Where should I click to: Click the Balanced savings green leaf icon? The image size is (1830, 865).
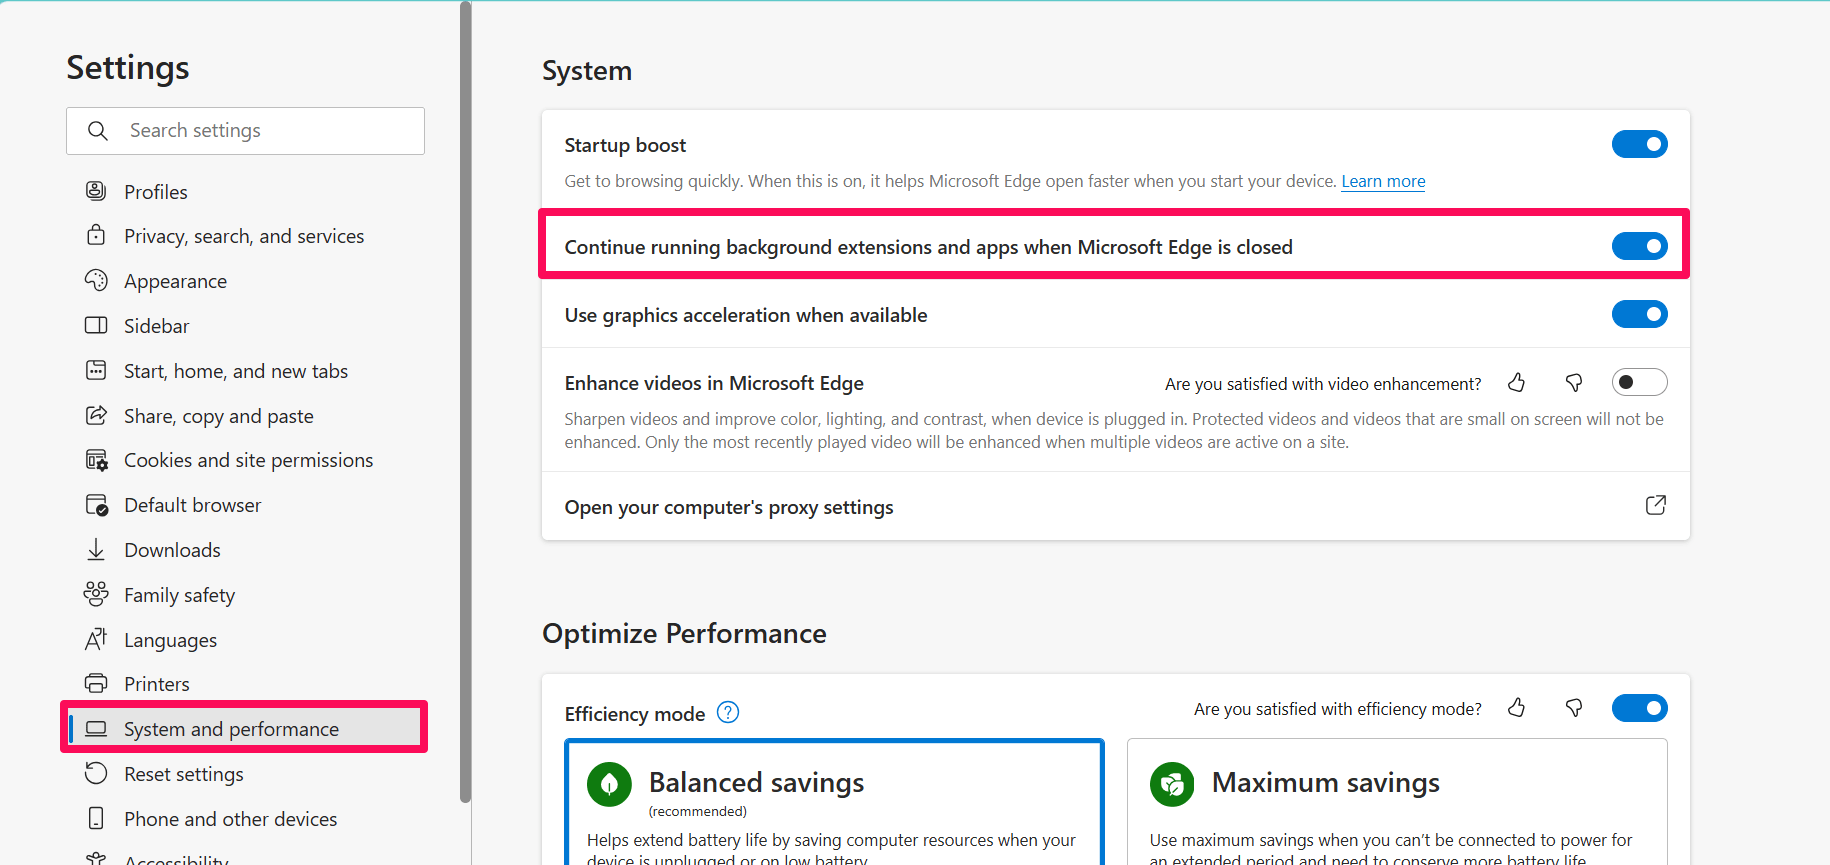pos(609,784)
